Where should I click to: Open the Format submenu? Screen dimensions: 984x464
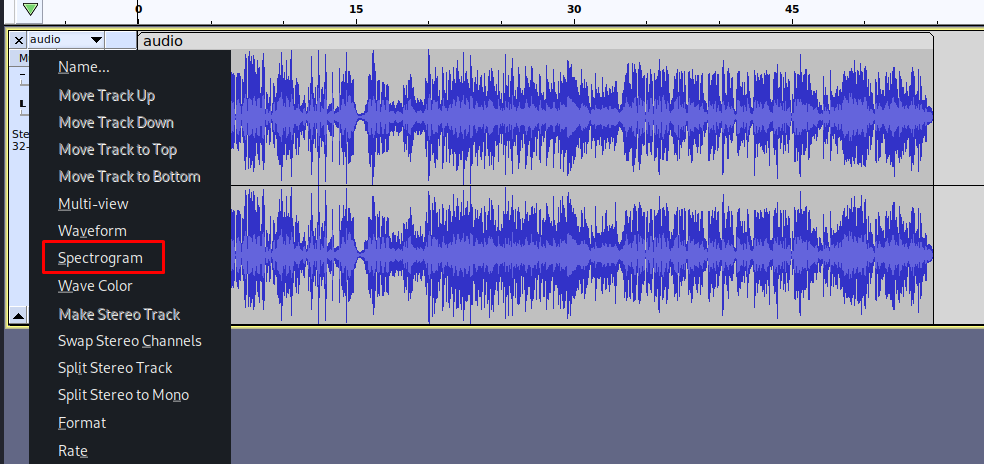82,423
